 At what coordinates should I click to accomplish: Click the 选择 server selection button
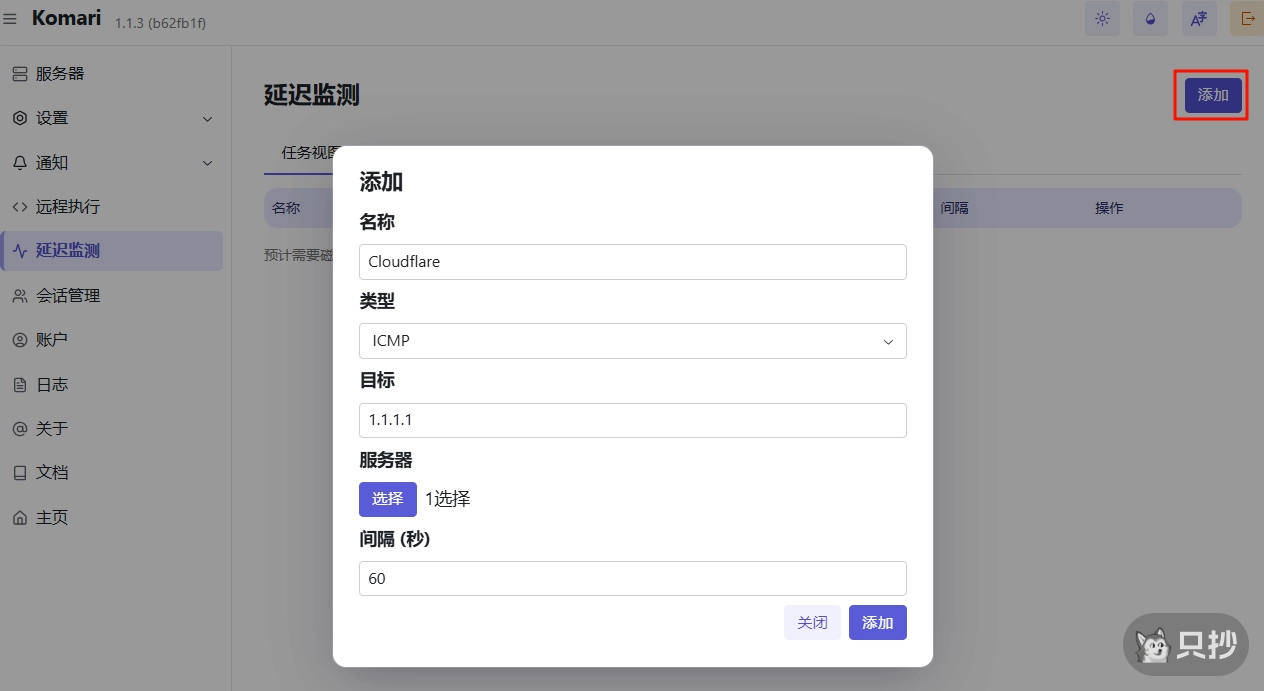387,499
